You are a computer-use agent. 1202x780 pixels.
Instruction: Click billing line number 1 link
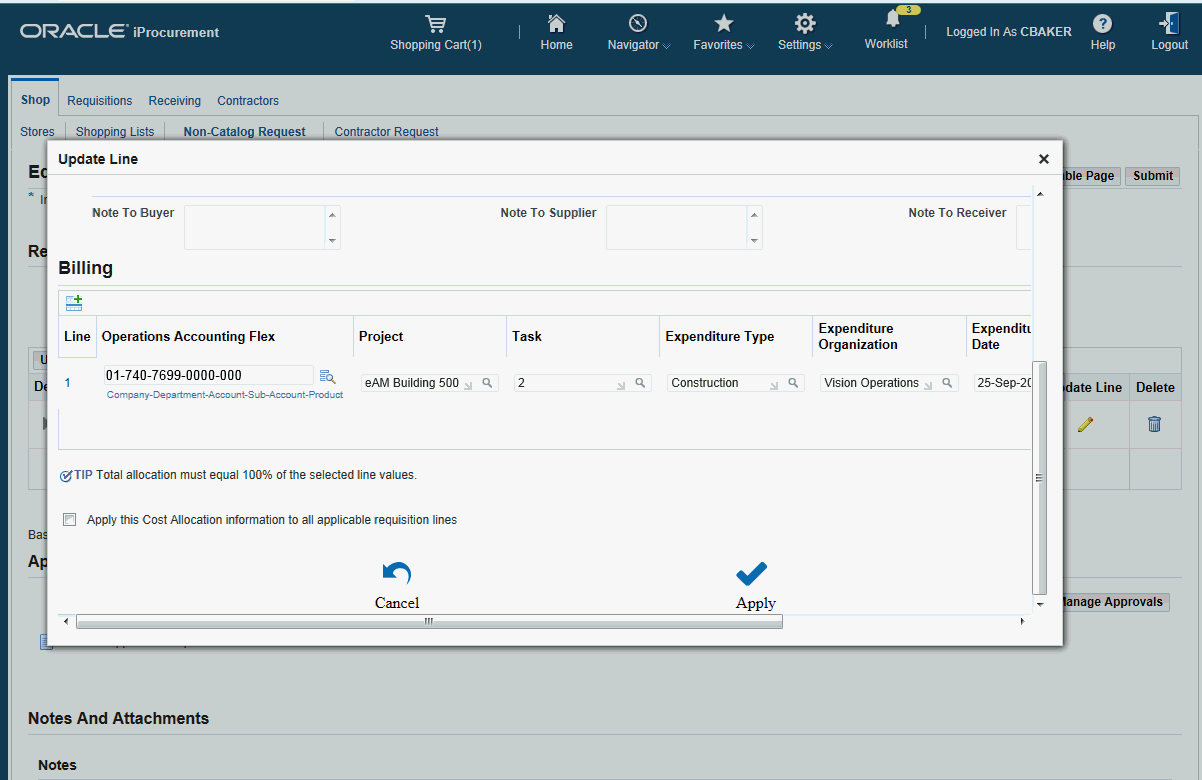tap(68, 383)
